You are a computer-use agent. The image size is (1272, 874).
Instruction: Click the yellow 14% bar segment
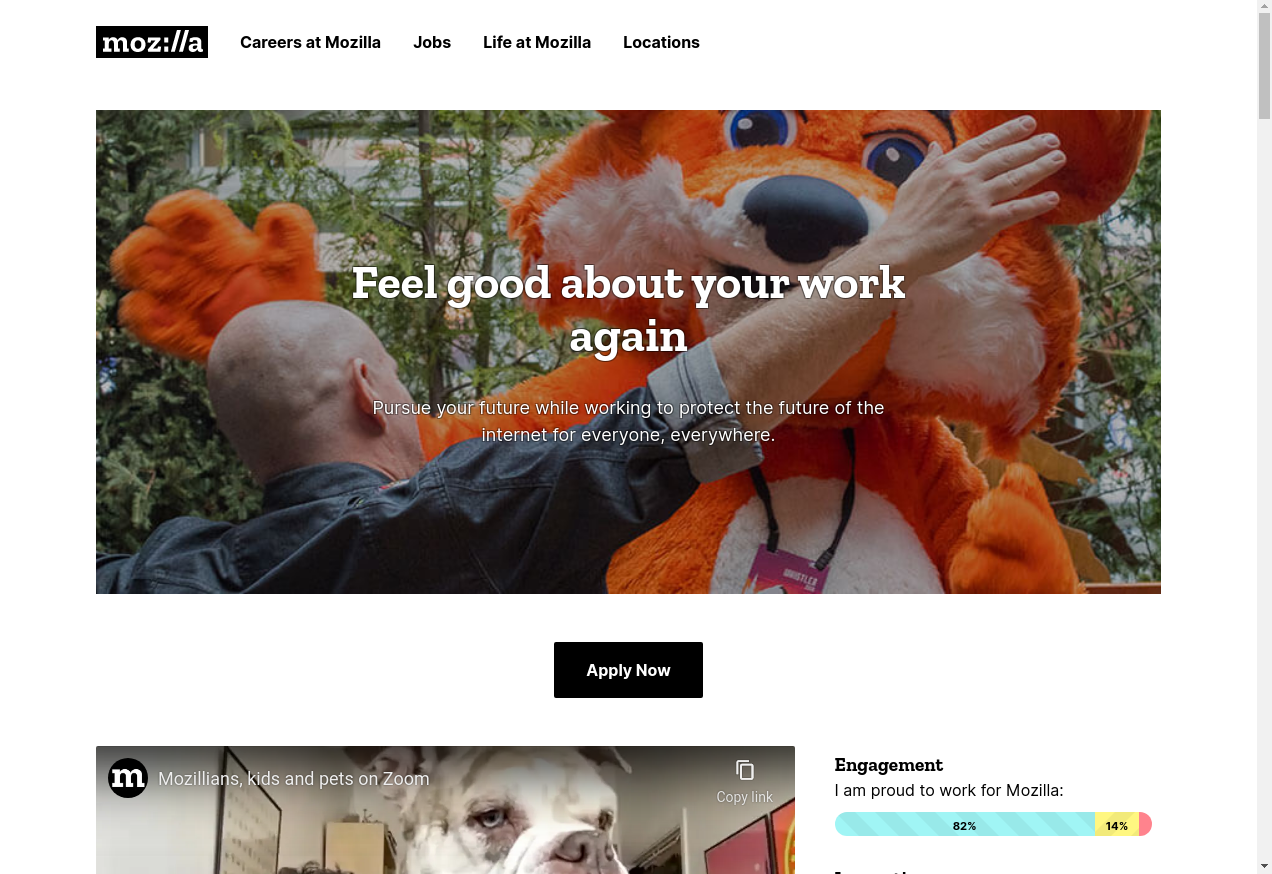click(x=1117, y=825)
